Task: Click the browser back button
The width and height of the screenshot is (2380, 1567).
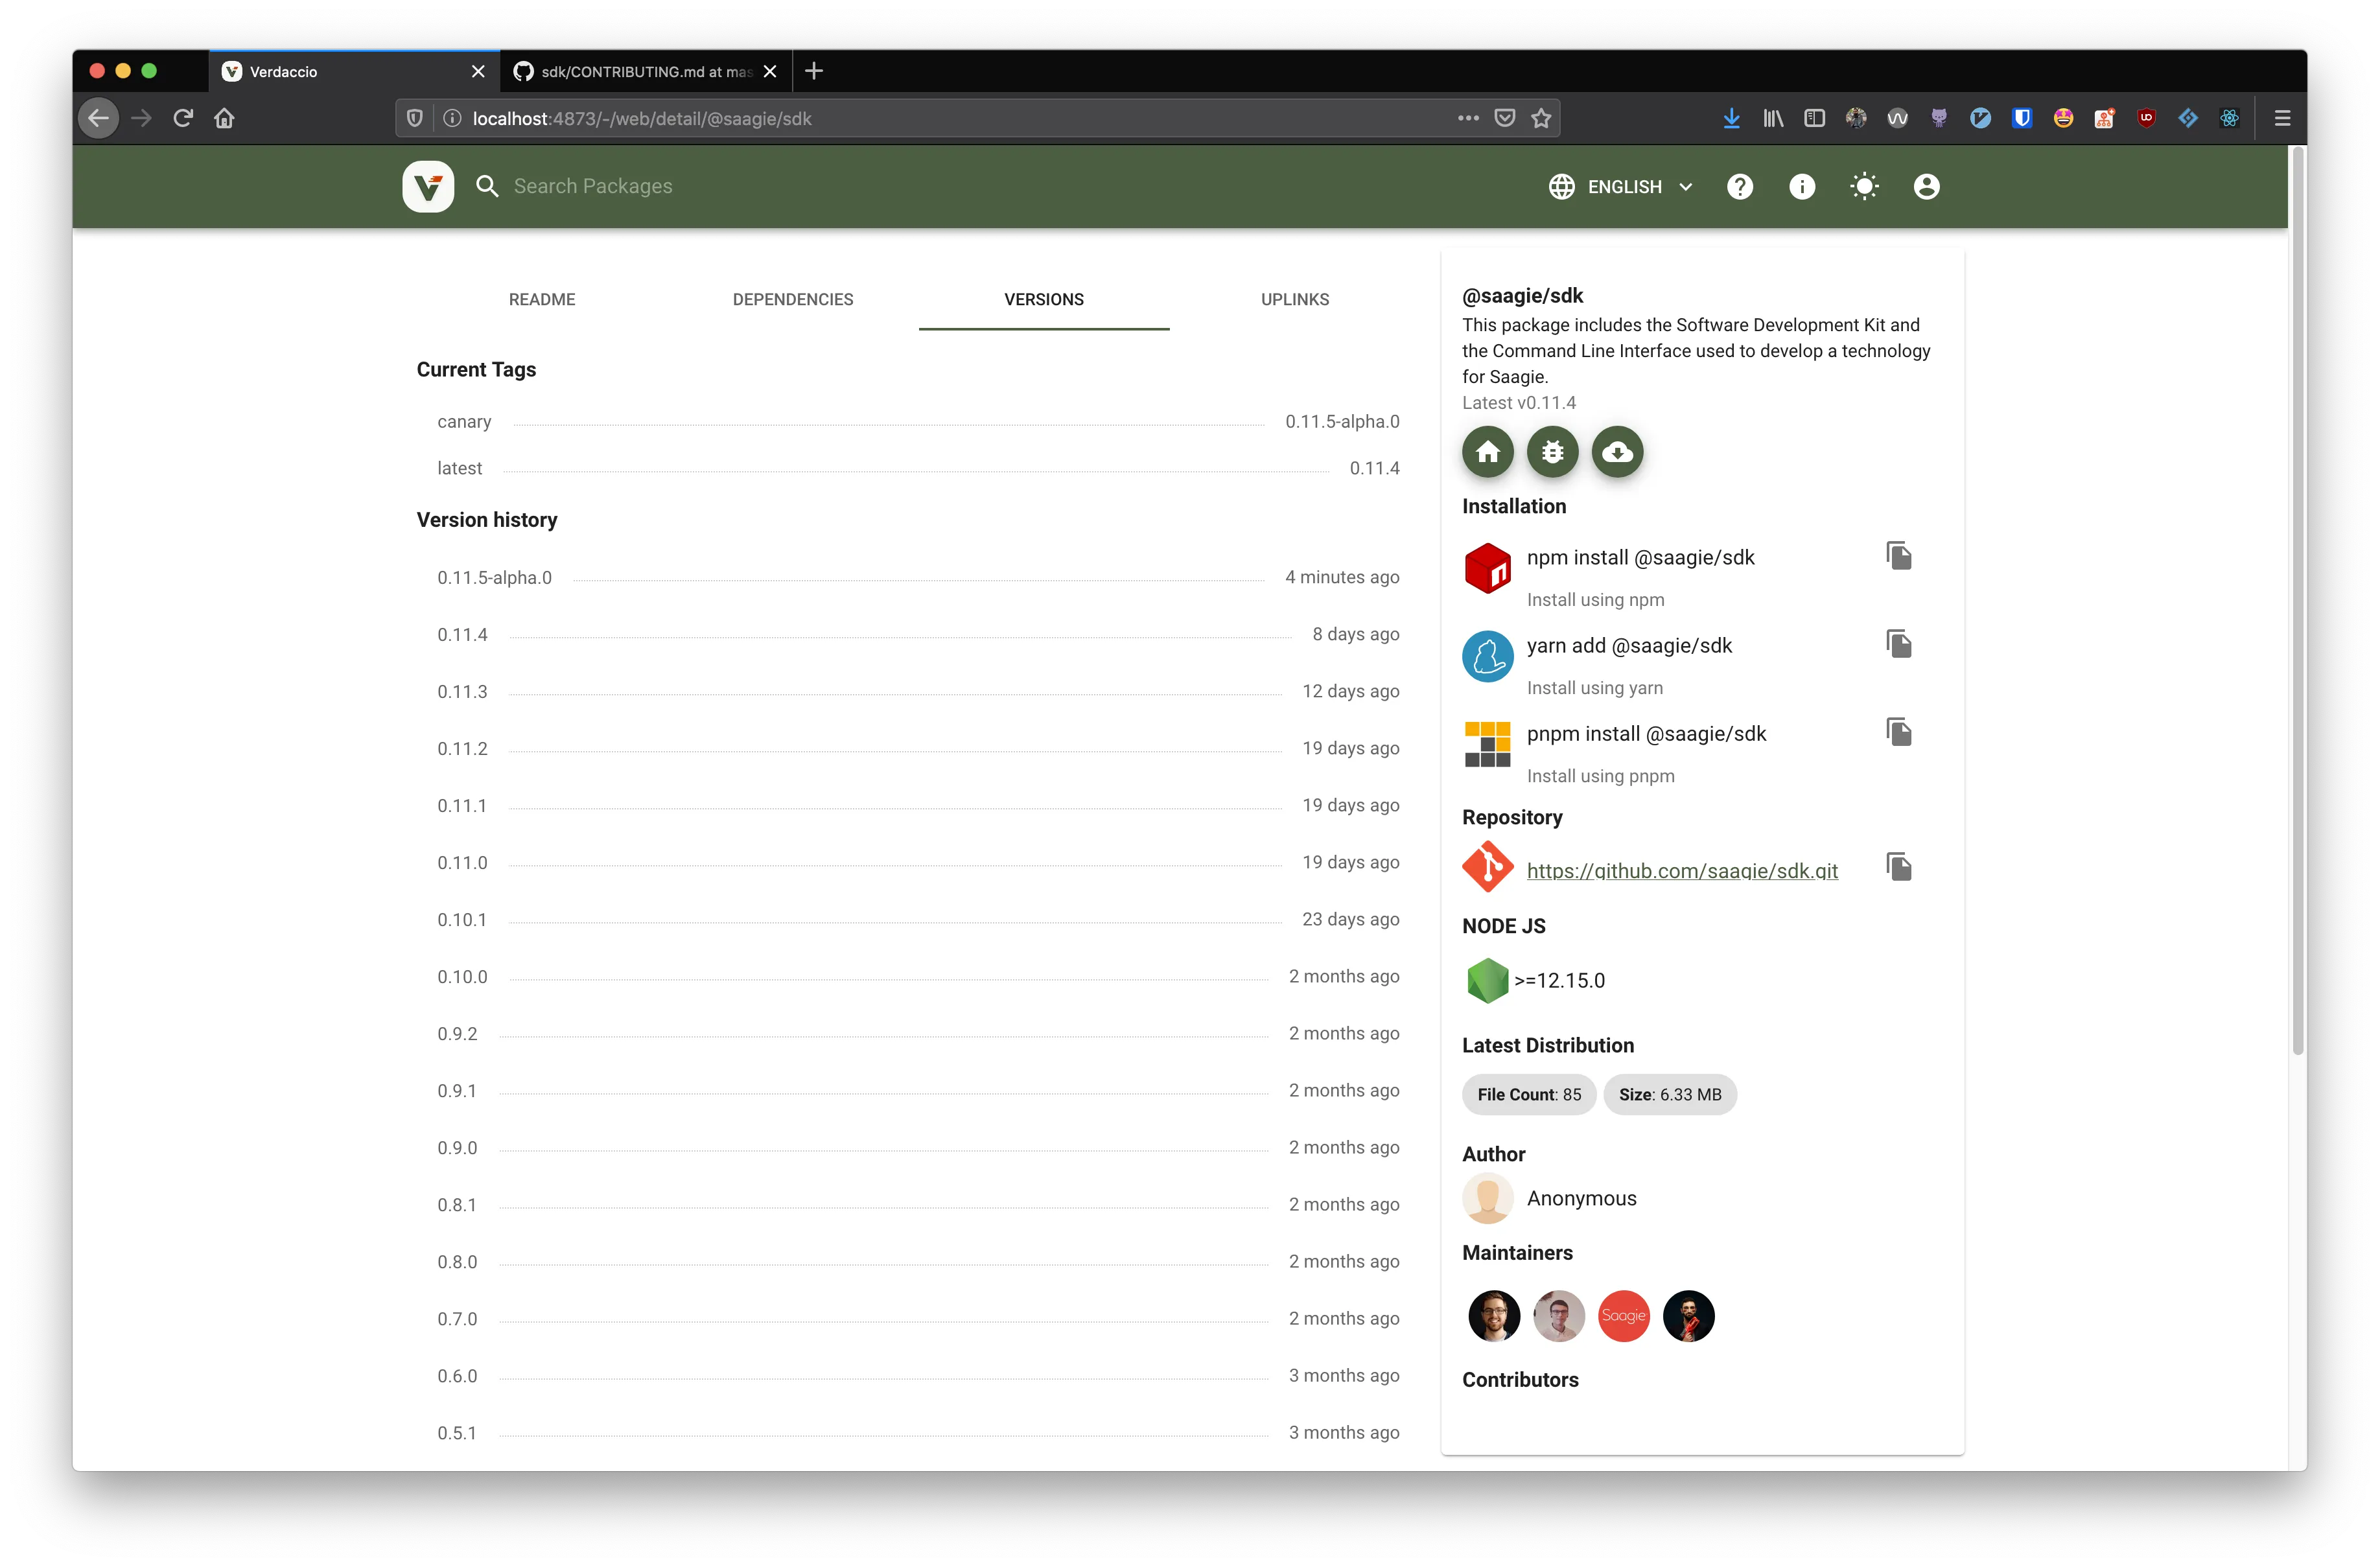Action: [99, 118]
